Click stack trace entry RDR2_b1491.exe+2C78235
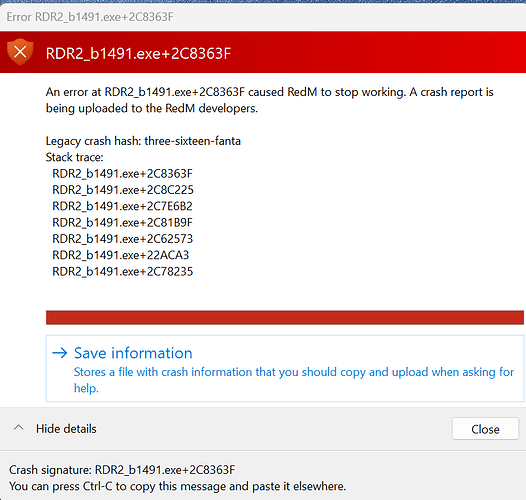This screenshot has width=526, height=500. [x=123, y=271]
